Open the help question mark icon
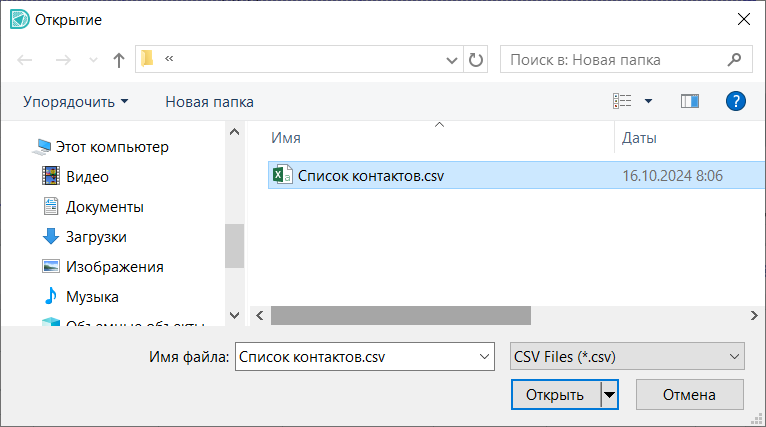The height and width of the screenshot is (427, 766). tap(736, 101)
